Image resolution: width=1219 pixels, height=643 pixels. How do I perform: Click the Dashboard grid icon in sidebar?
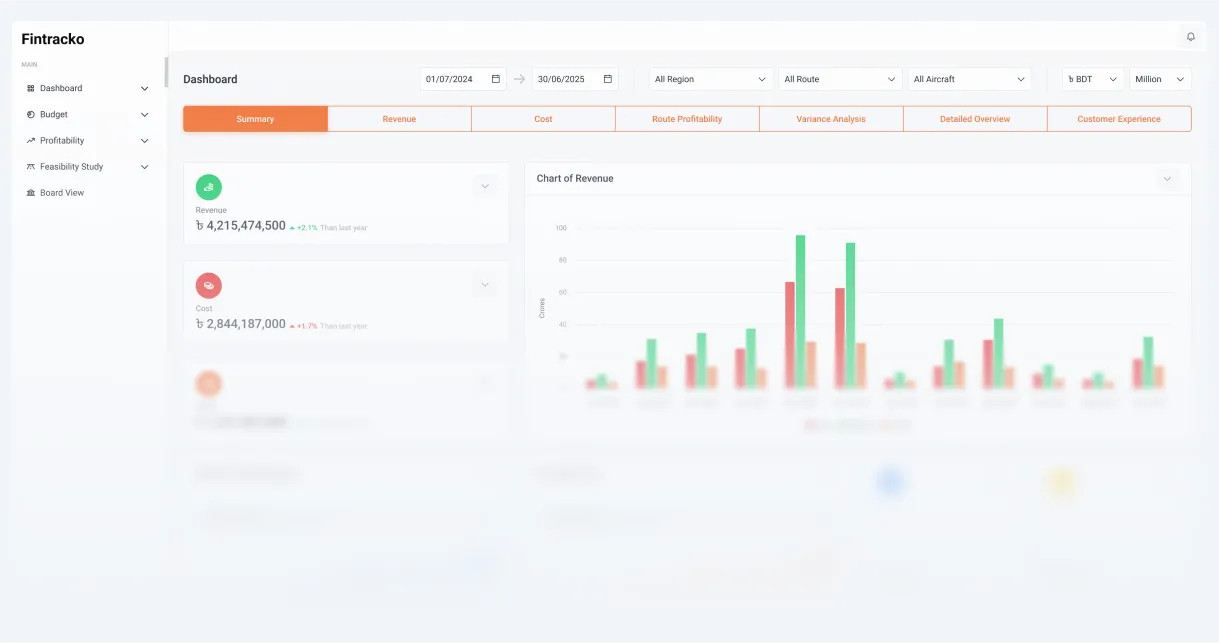(x=31, y=89)
